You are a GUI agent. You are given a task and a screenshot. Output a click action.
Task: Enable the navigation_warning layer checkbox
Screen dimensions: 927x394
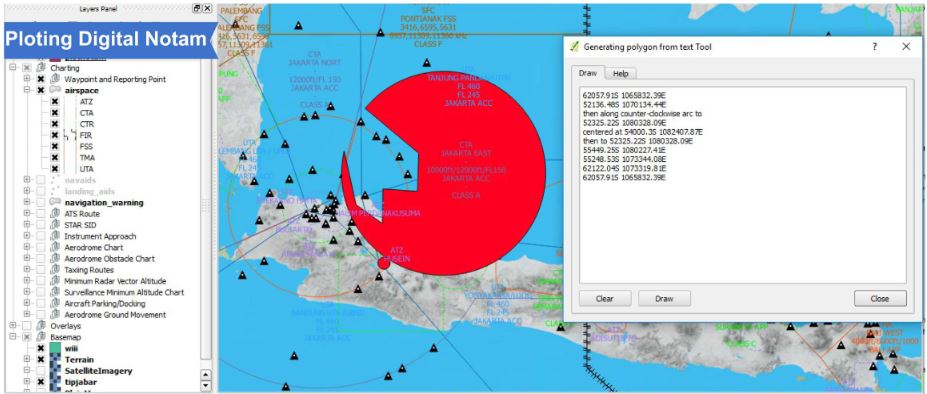coord(40,202)
